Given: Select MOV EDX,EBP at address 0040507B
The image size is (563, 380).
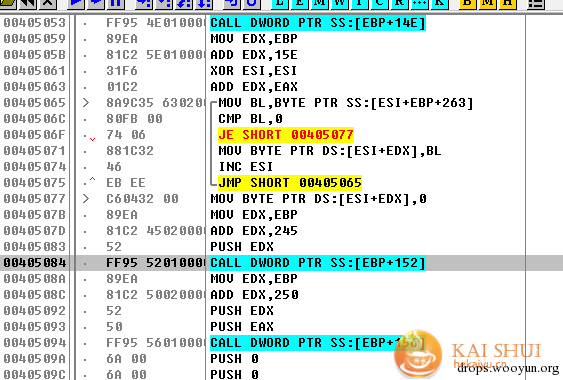Looking at the screenshot, I should [254, 215].
